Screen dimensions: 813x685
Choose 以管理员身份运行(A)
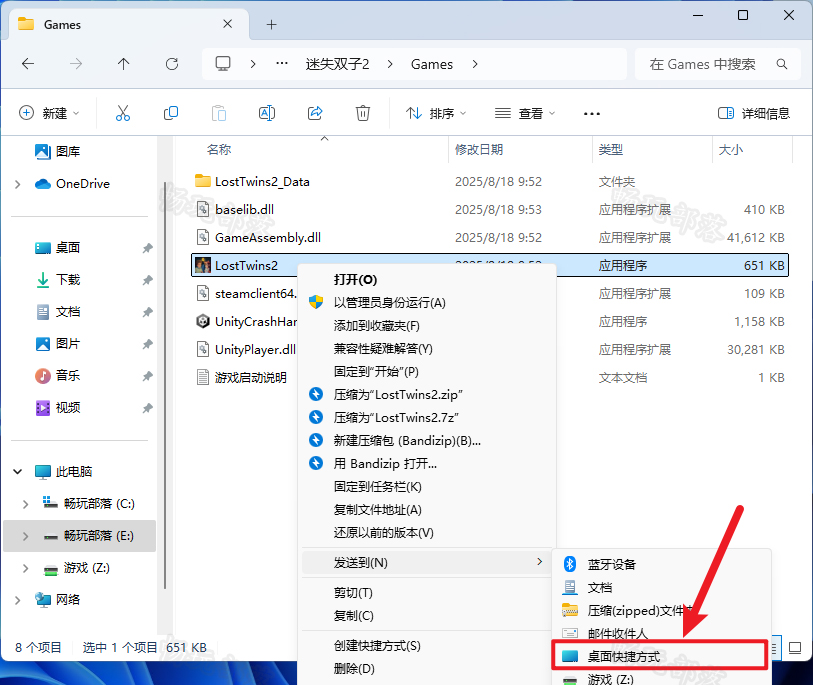coord(427,302)
